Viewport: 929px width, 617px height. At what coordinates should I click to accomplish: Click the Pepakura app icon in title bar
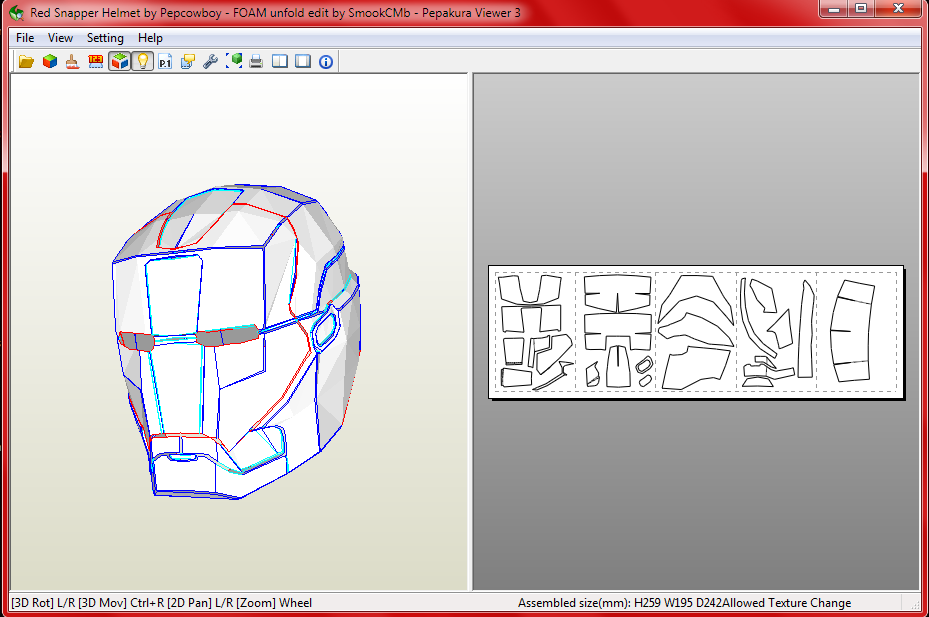pos(17,12)
